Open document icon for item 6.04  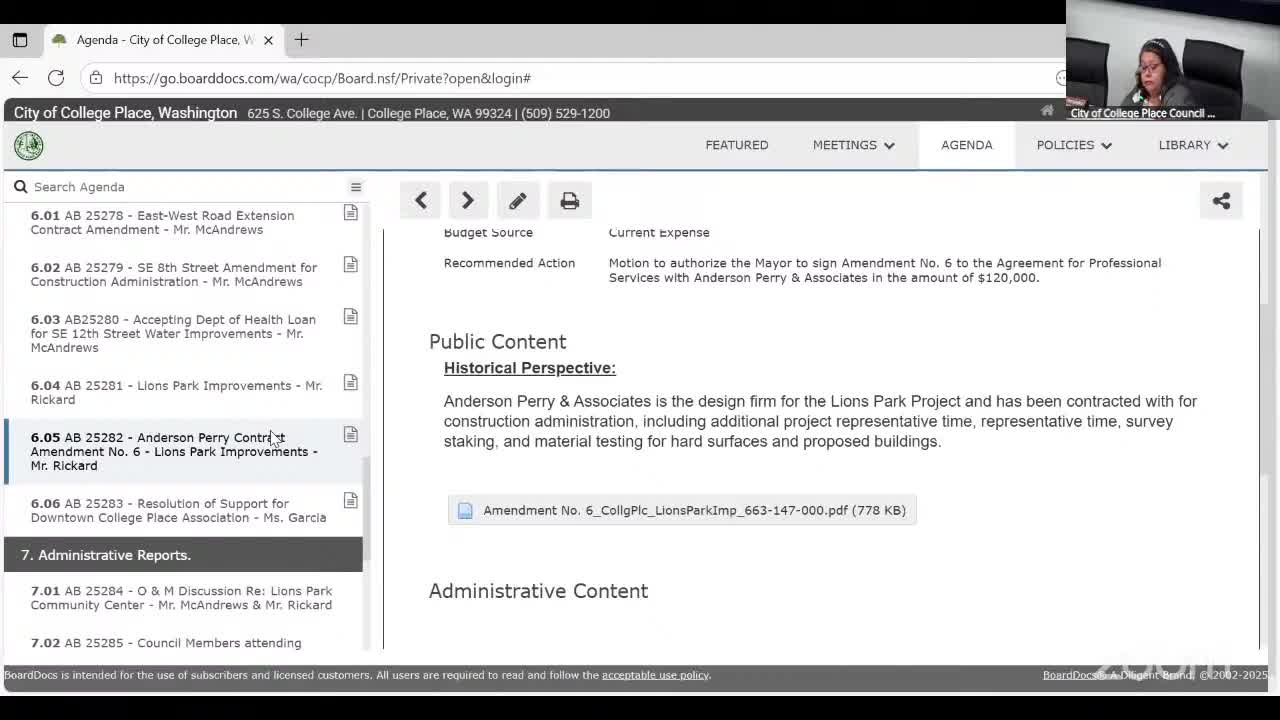[x=351, y=383]
